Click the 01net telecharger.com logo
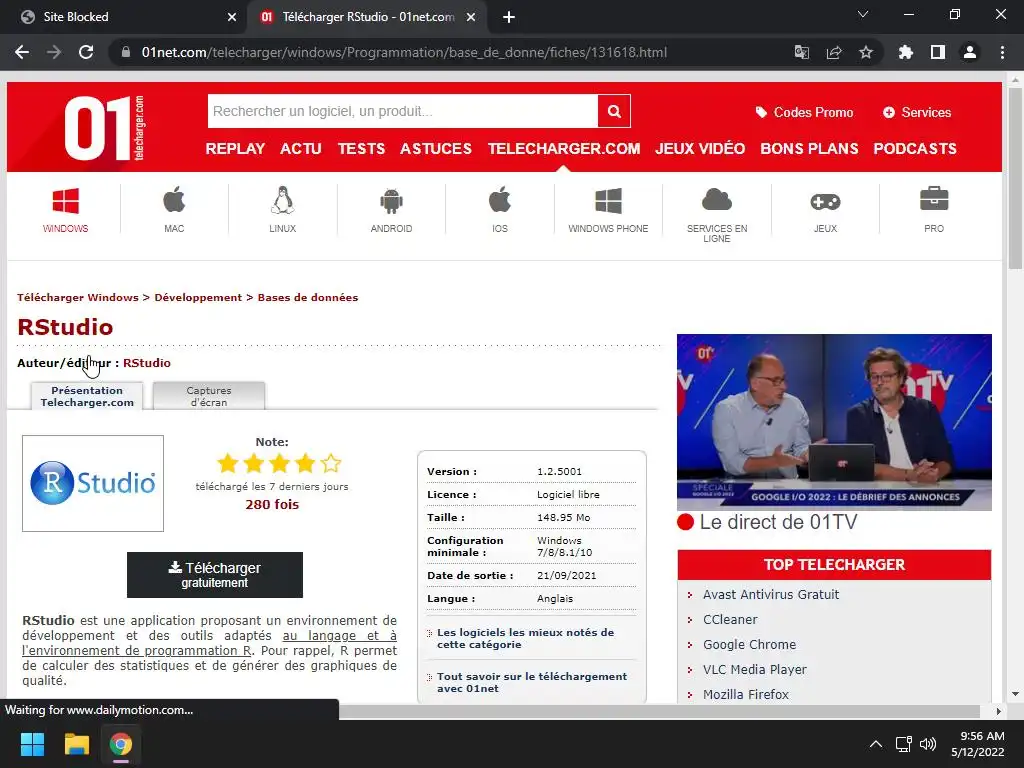The height and width of the screenshot is (768, 1024). (104, 128)
